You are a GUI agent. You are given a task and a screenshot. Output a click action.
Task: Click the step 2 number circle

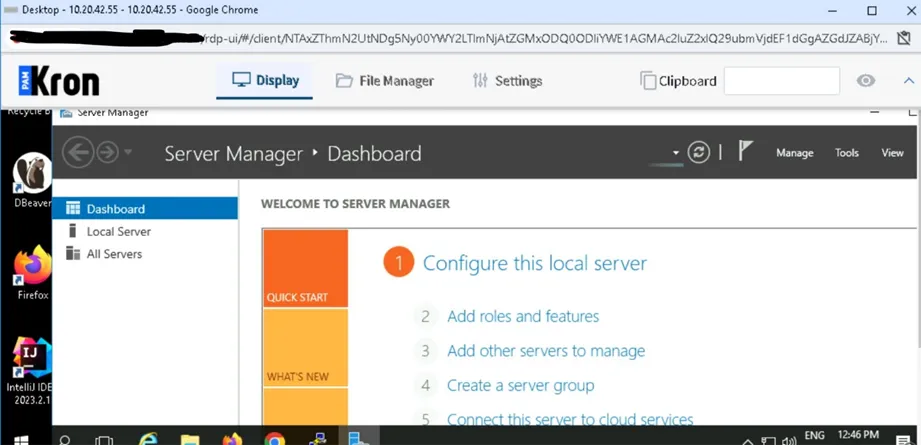(426, 316)
